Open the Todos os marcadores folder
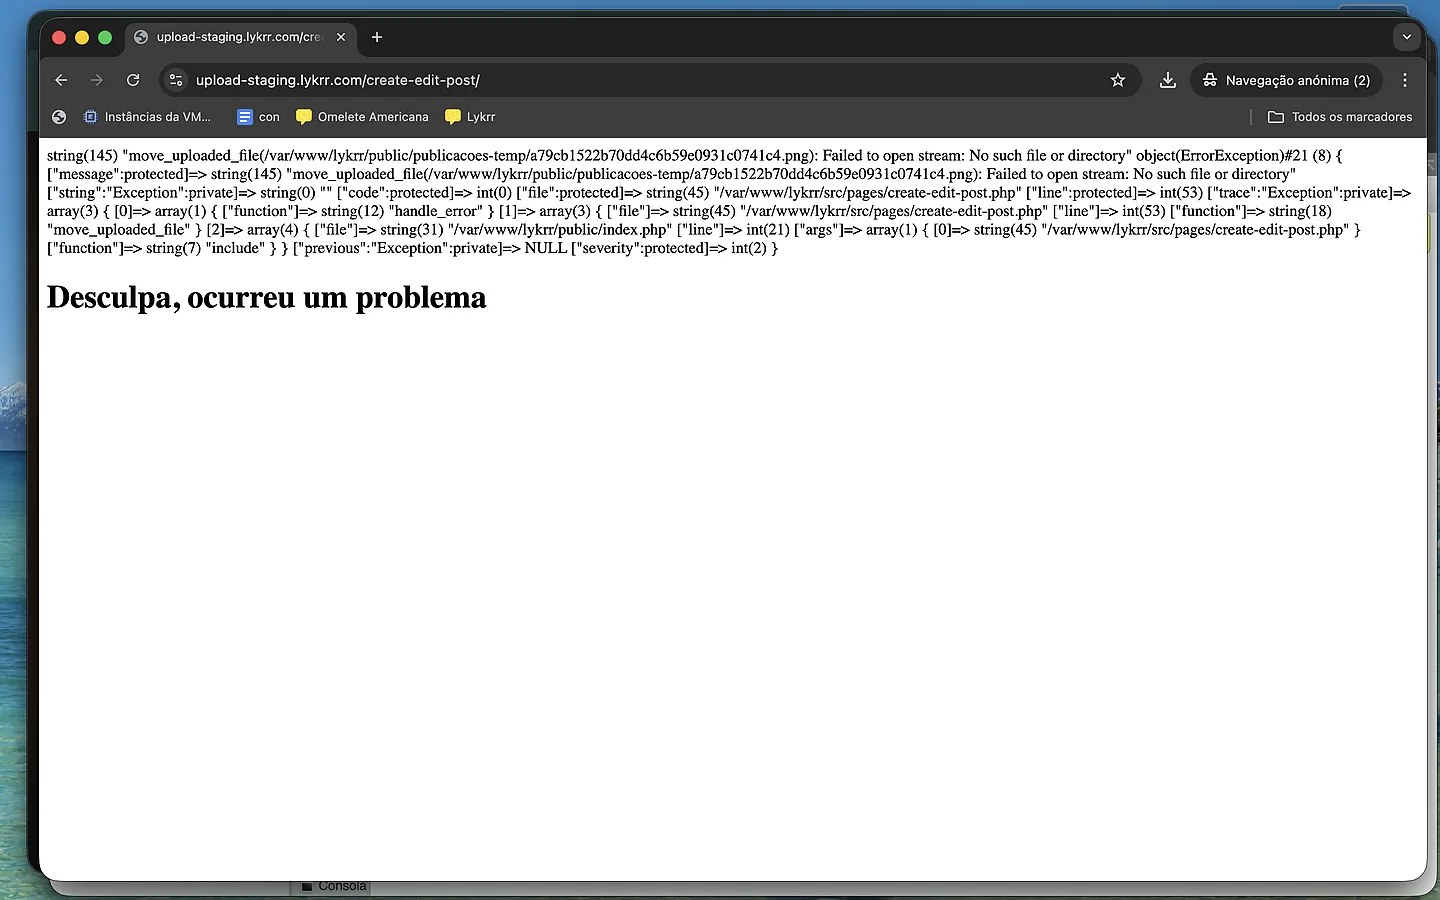Image resolution: width=1440 pixels, height=900 pixels. point(1340,117)
